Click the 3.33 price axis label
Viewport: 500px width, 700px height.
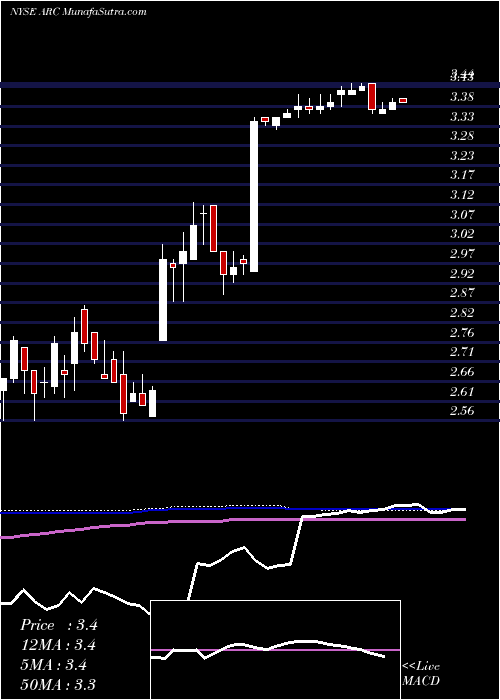coord(462,117)
